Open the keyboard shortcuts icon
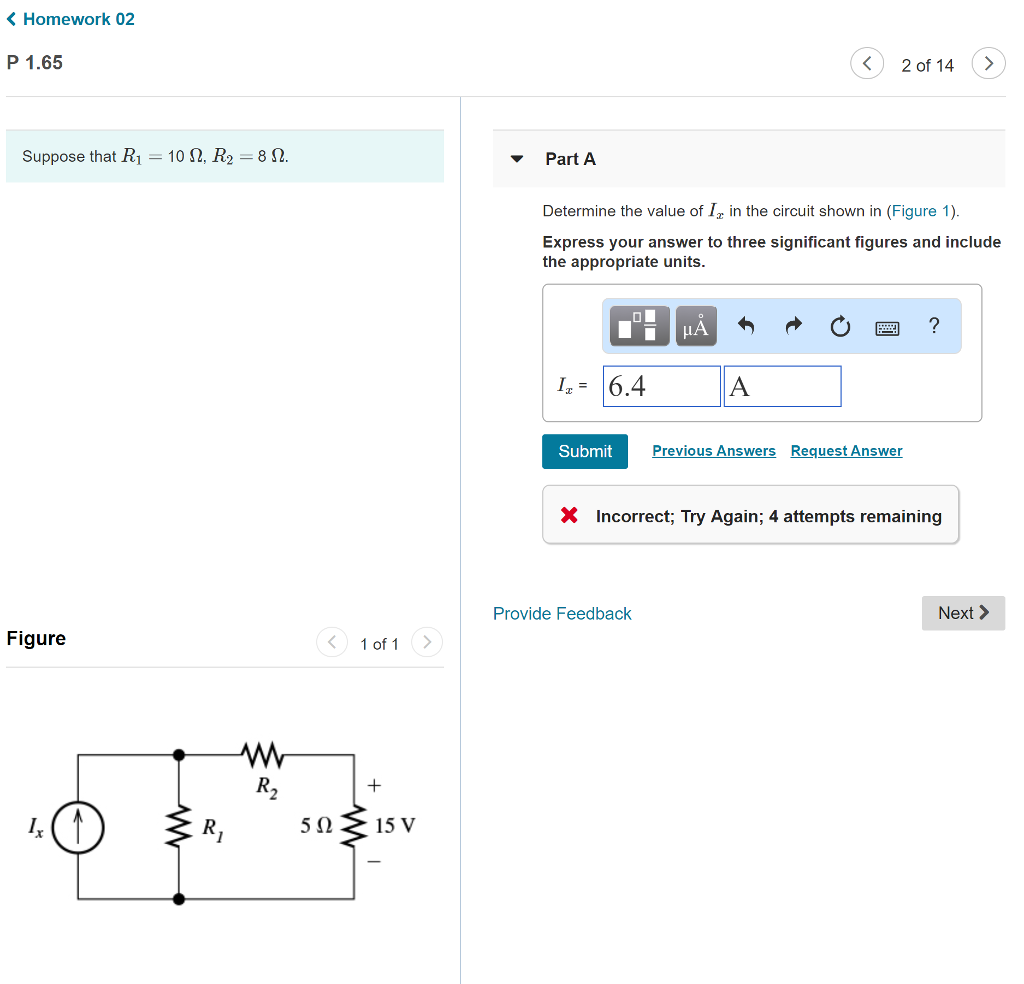 tap(887, 328)
